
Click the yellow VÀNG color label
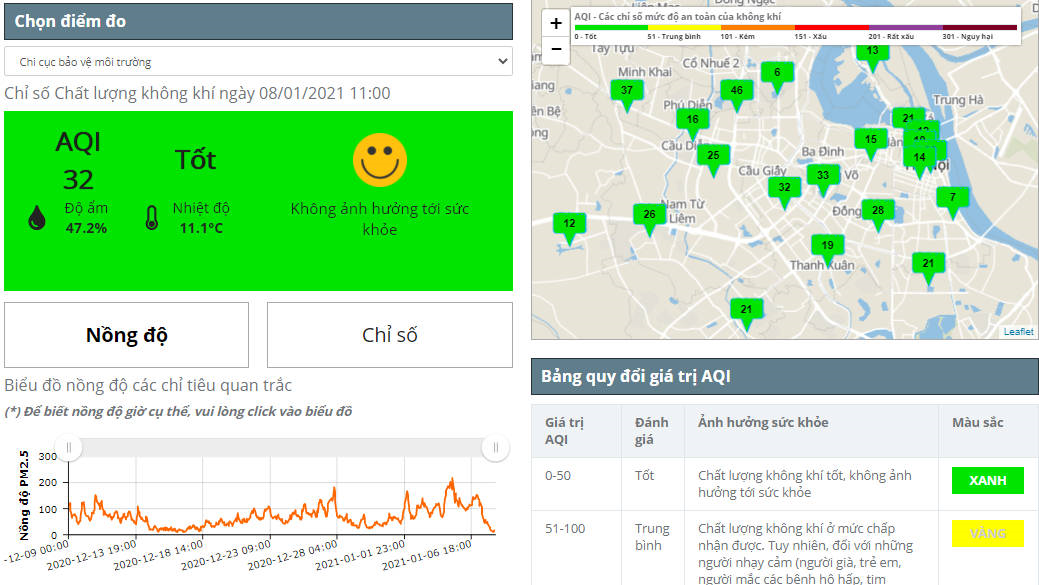pos(987,533)
